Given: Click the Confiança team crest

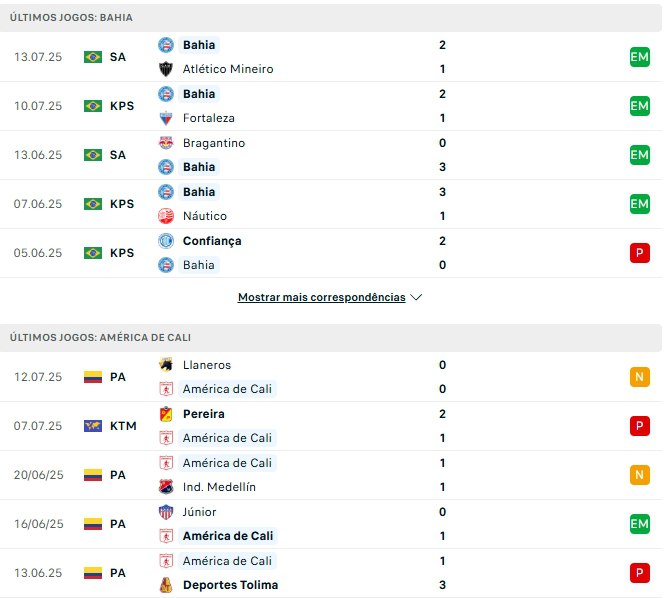Looking at the screenshot, I should point(166,241).
